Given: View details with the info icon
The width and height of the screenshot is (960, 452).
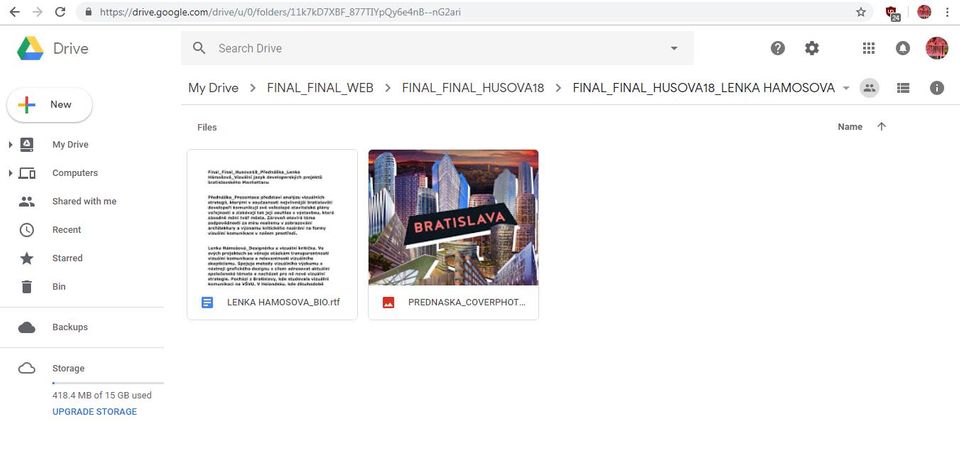Looking at the screenshot, I should [937, 88].
